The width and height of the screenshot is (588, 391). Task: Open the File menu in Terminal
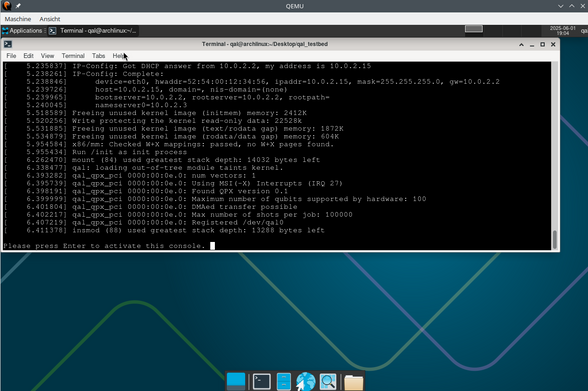pyautogui.click(x=11, y=56)
